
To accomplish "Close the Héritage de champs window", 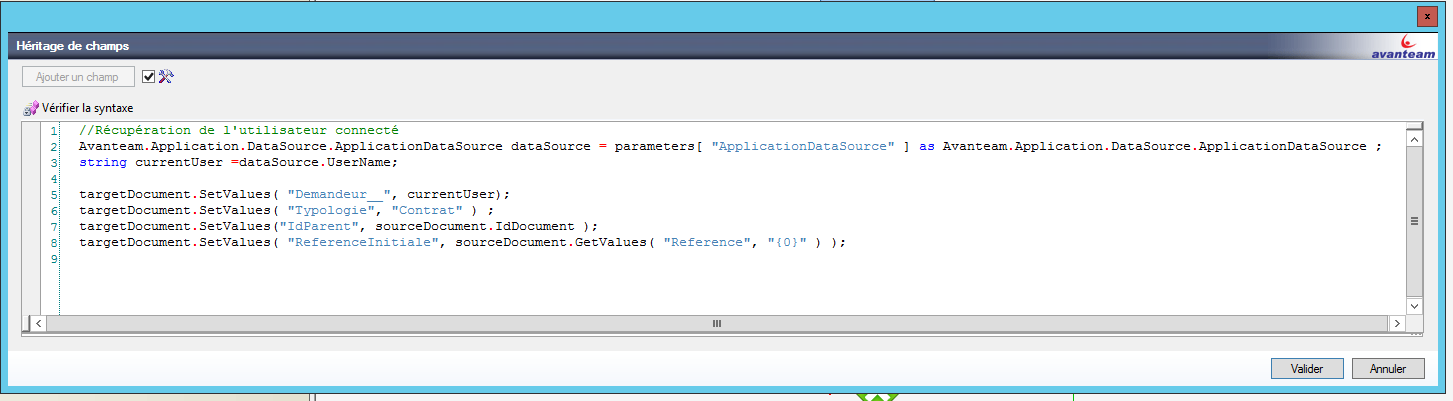I will (x=1426, y=16).
